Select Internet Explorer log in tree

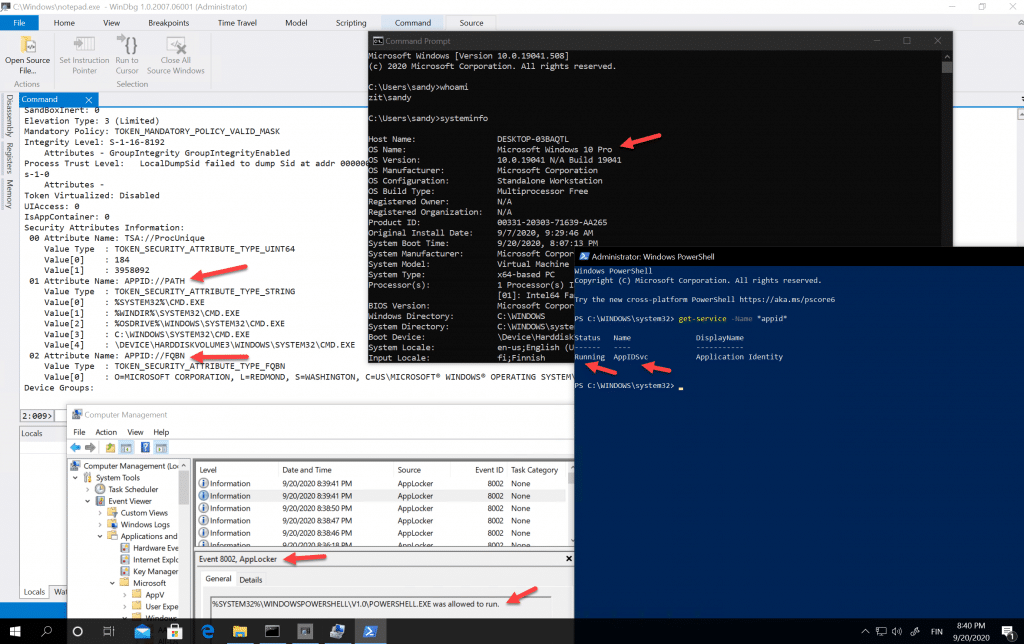[x=150, y=560]
